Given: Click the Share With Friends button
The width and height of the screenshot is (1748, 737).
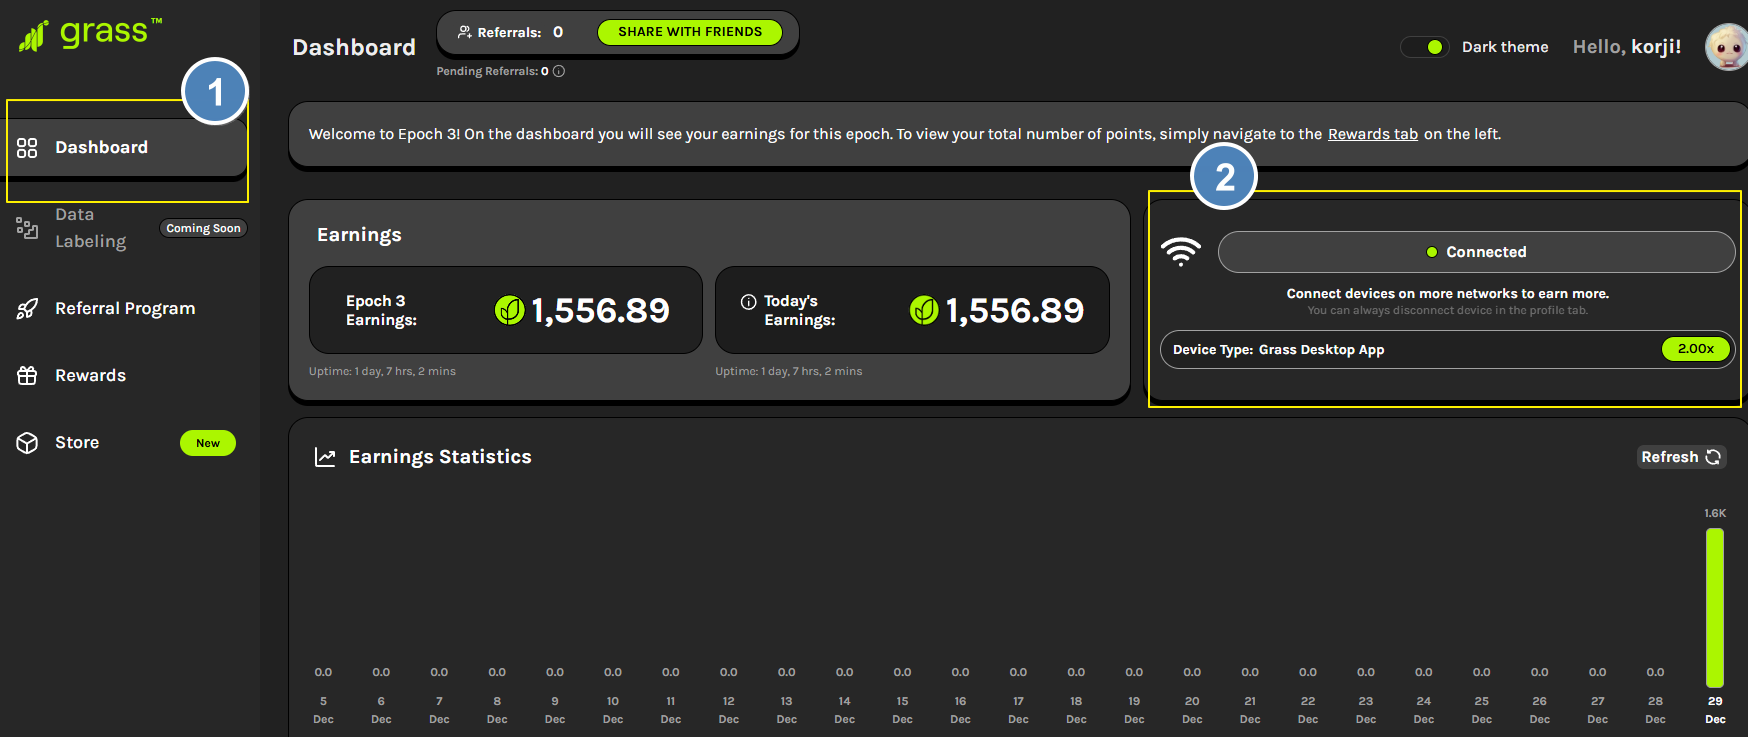Looking at the screenshot, I should pyautogui.click(x=690, y=32).
